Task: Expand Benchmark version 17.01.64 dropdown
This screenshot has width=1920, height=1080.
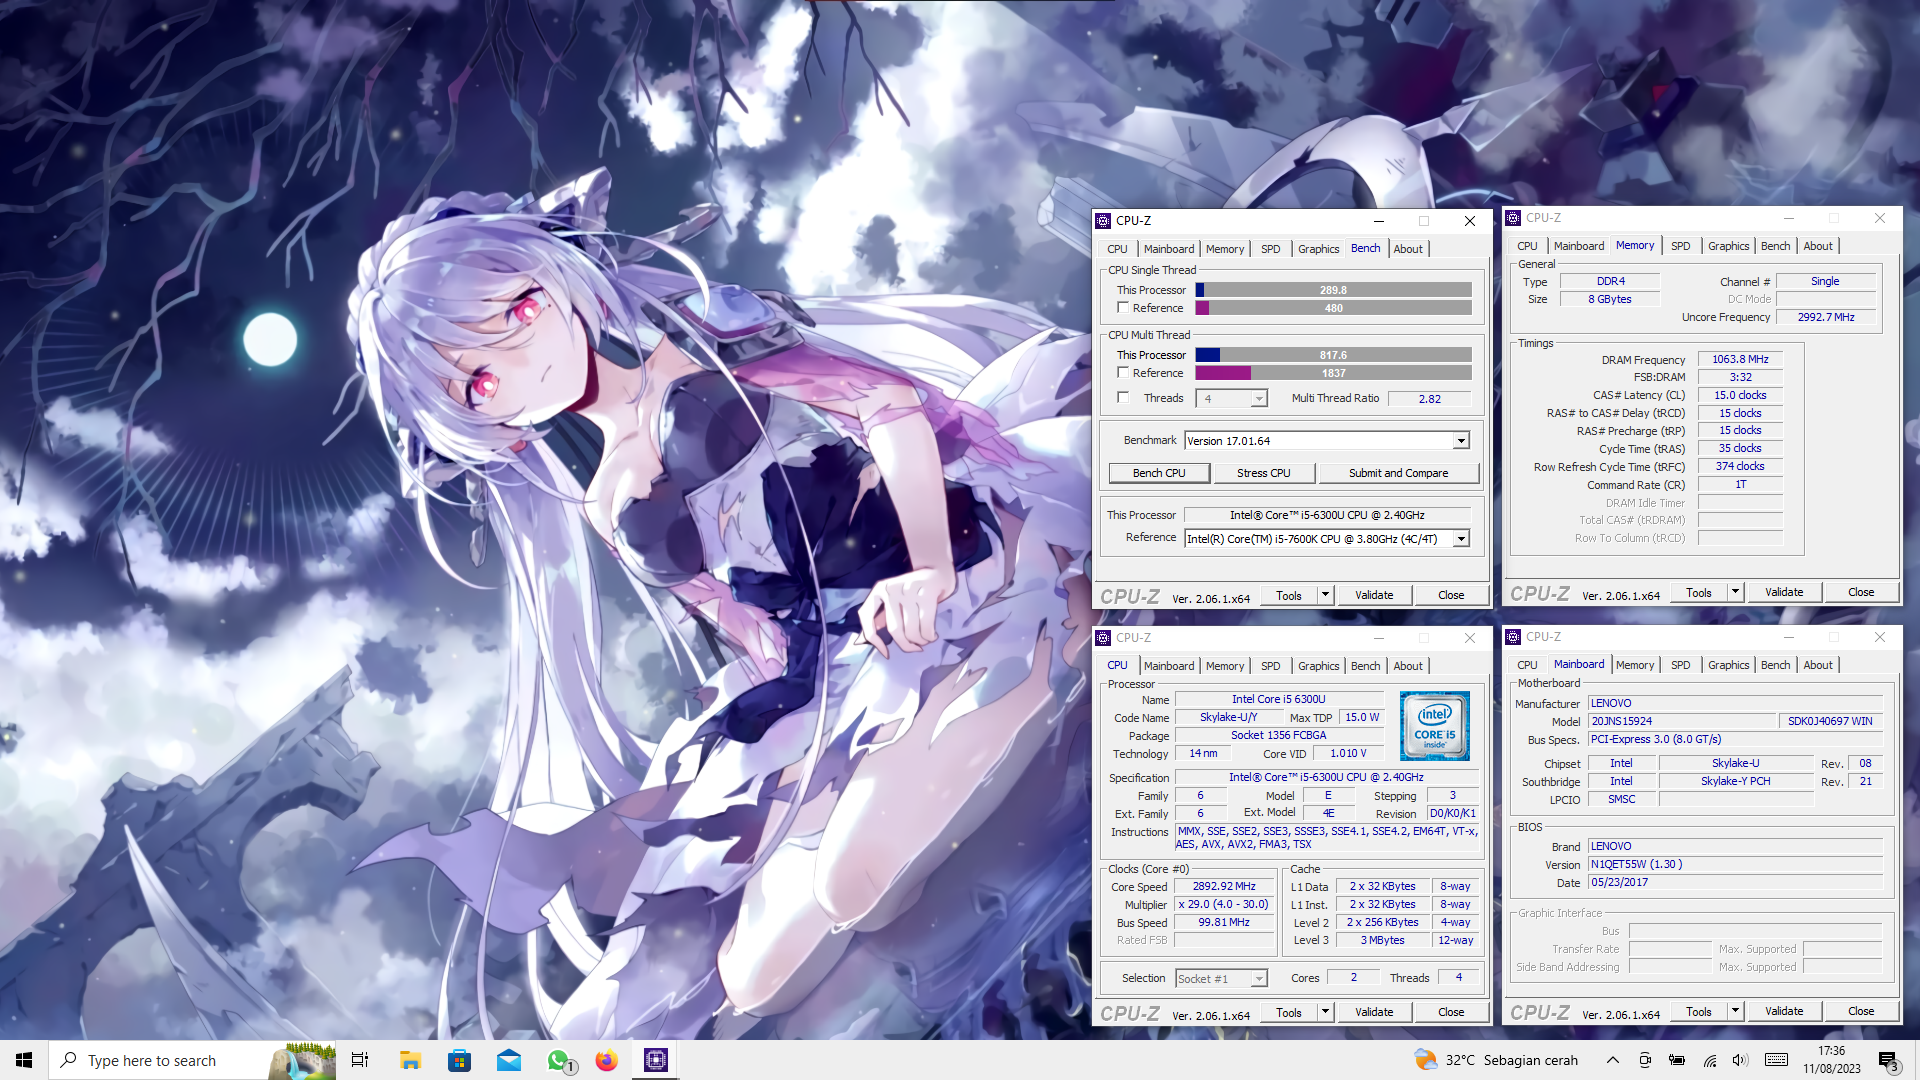Action: [1461, 441]
